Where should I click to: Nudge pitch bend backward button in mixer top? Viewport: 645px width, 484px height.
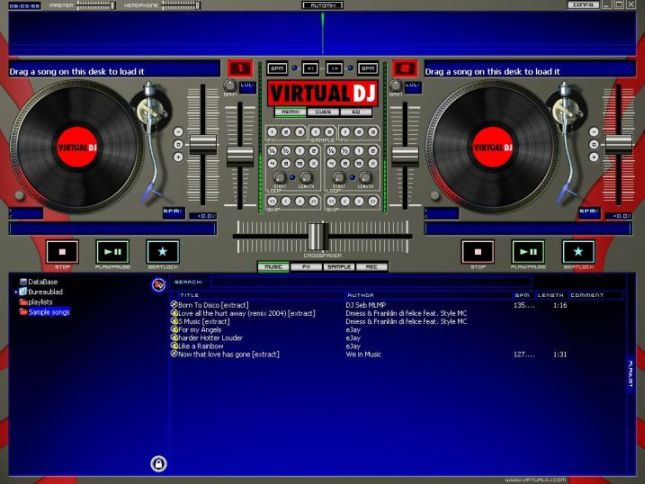pos(310,68)
